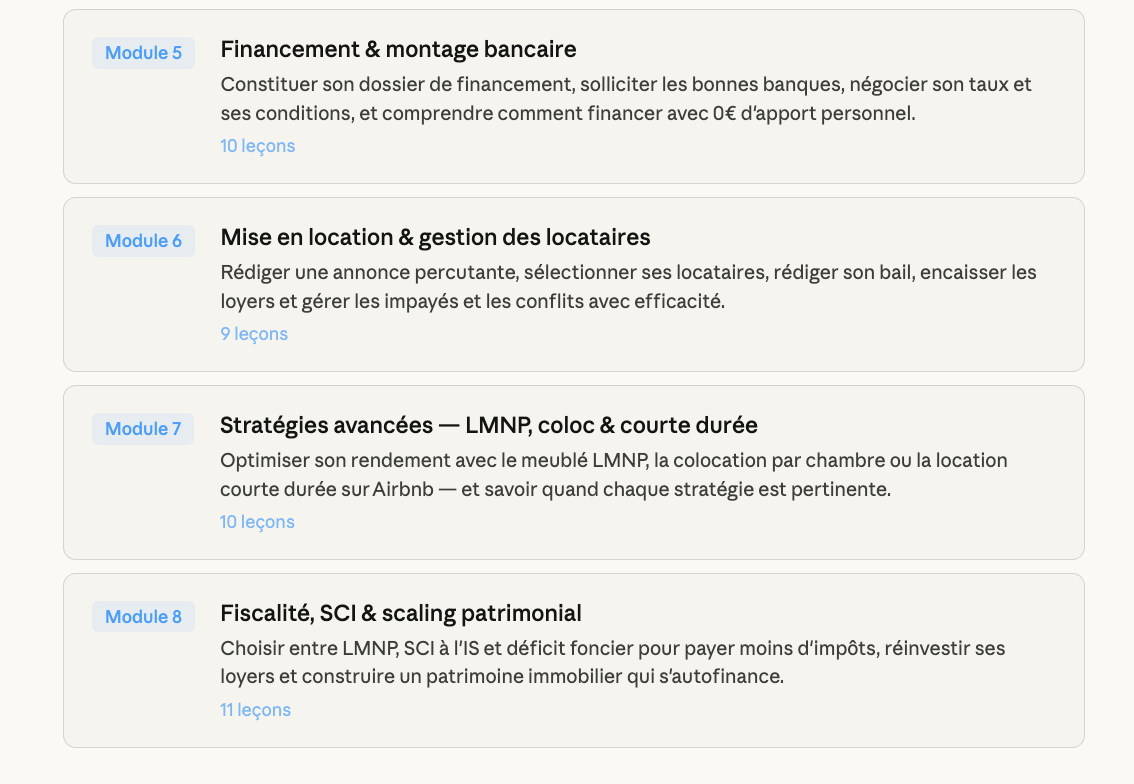Click the Choisir entre LMNP, SCI description

coord(612,663)
